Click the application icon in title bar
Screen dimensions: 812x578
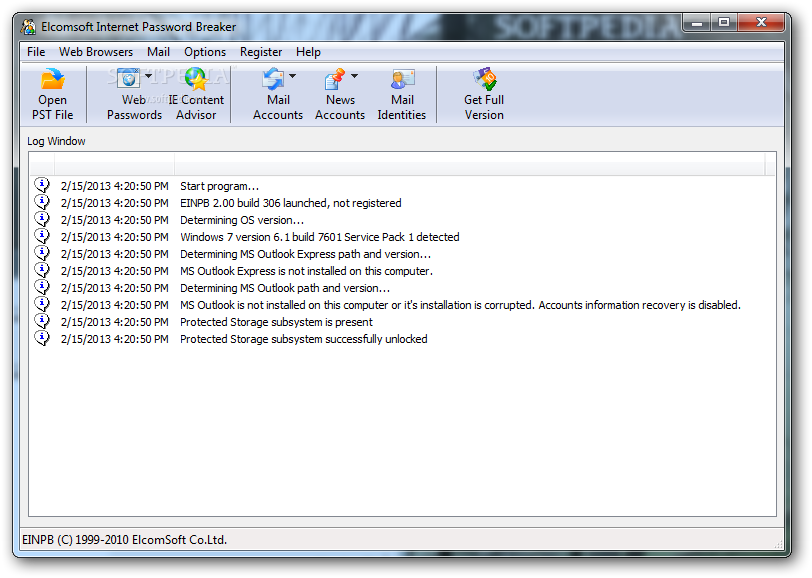tap(29, 26)
